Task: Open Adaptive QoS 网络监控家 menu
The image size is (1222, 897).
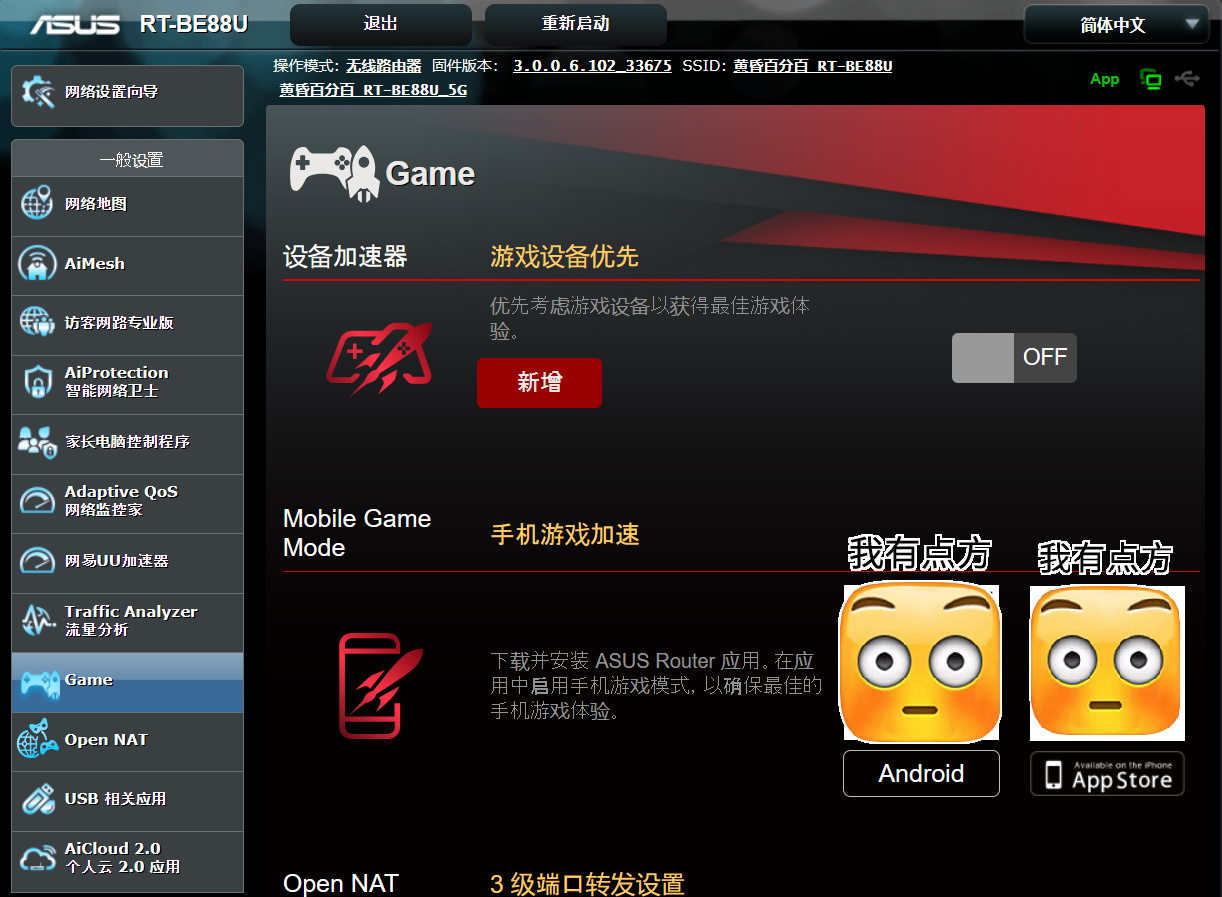Action: 127,502
